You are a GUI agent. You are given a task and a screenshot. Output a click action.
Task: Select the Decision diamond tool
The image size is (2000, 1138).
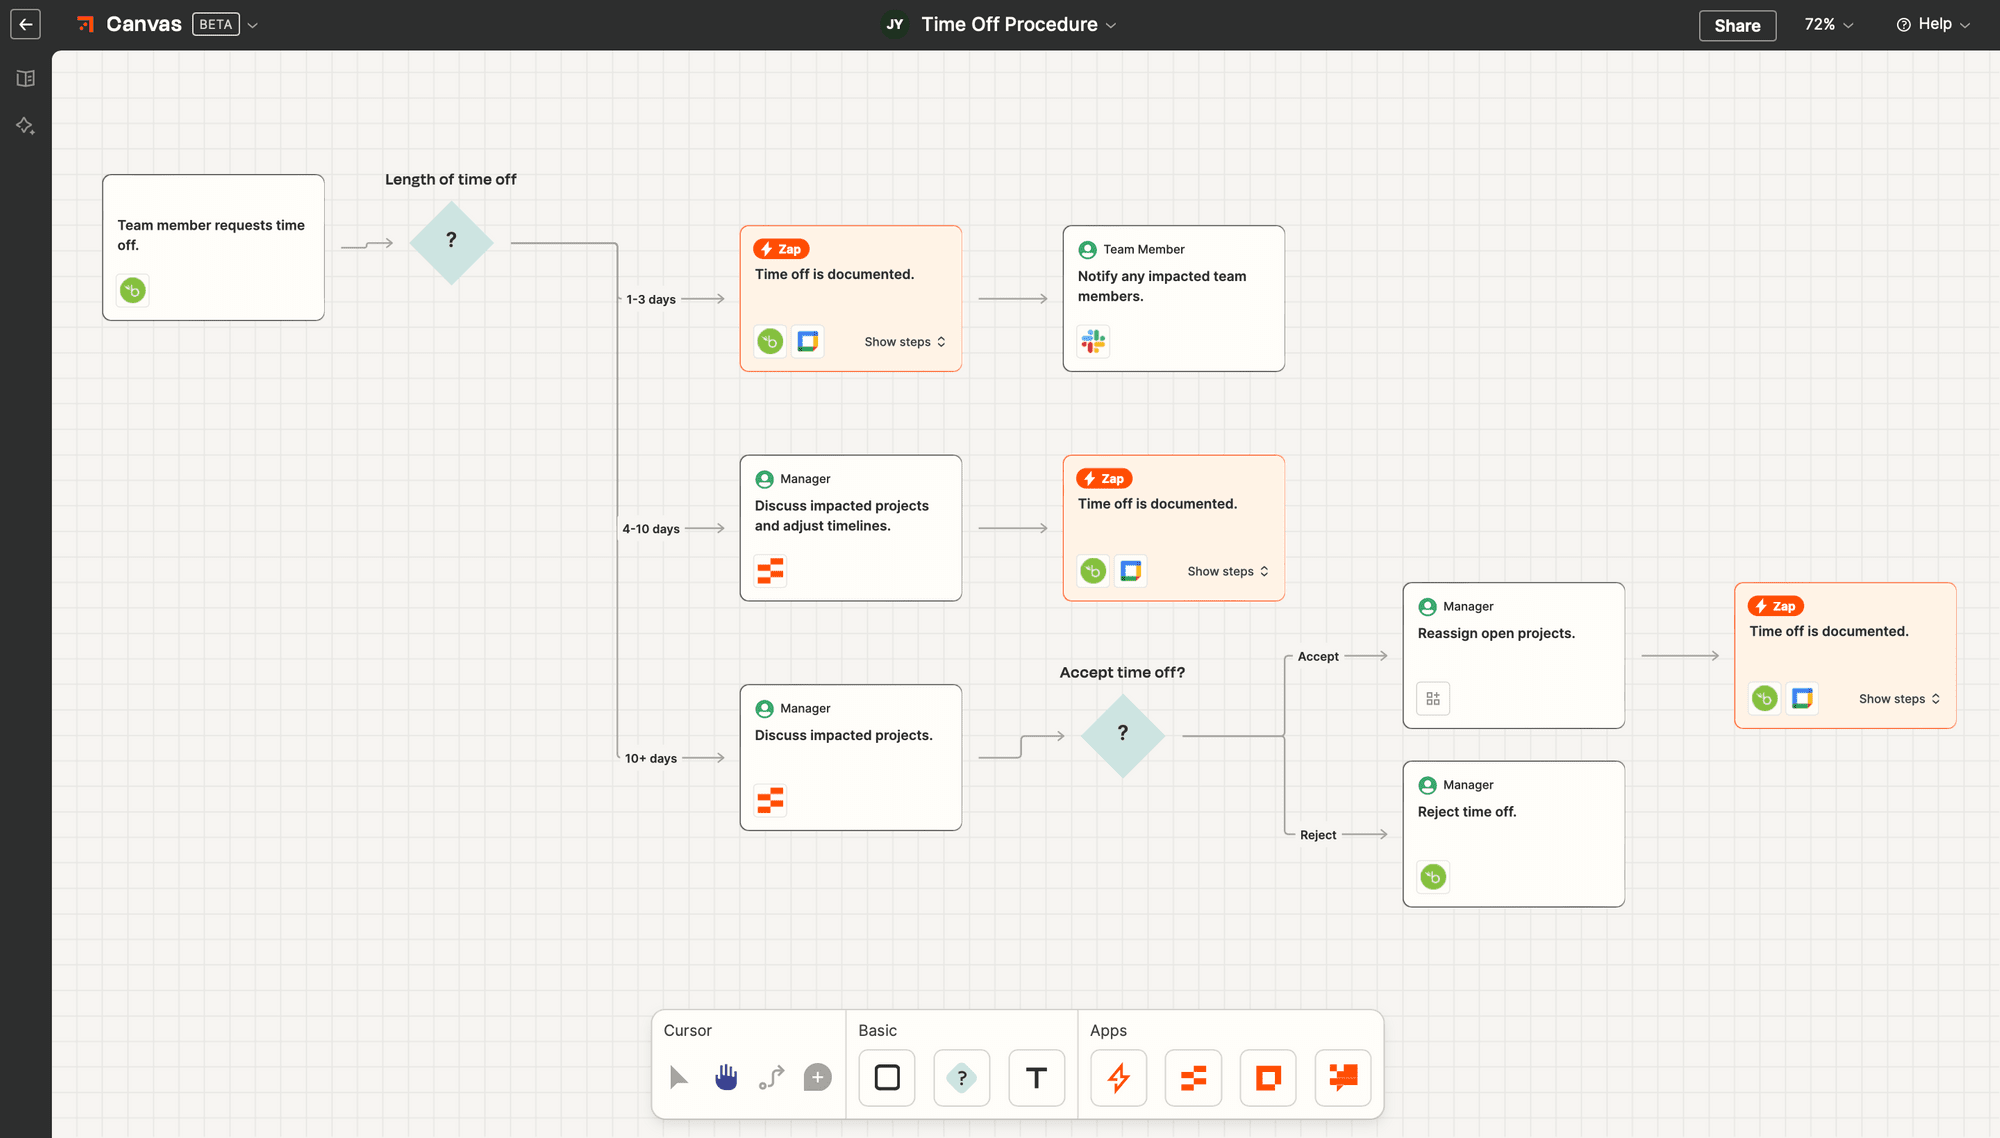tap(962, 1078)
